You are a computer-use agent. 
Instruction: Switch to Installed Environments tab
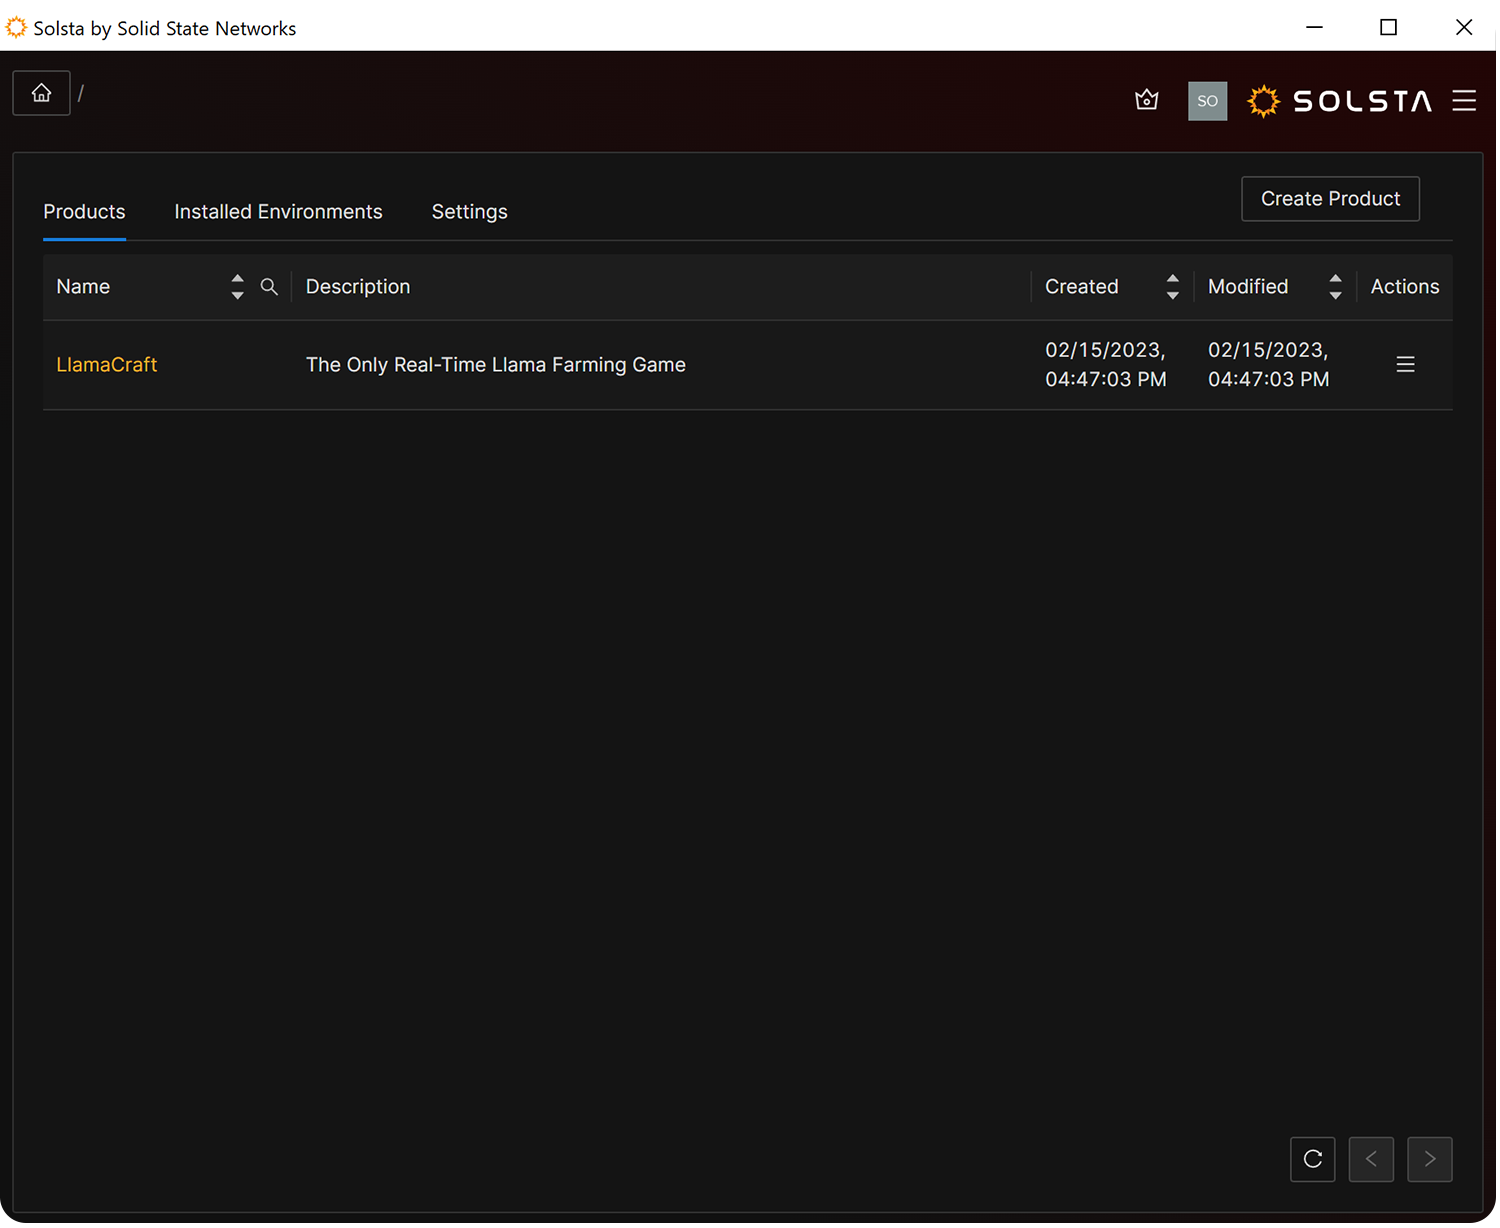[279, 212]
